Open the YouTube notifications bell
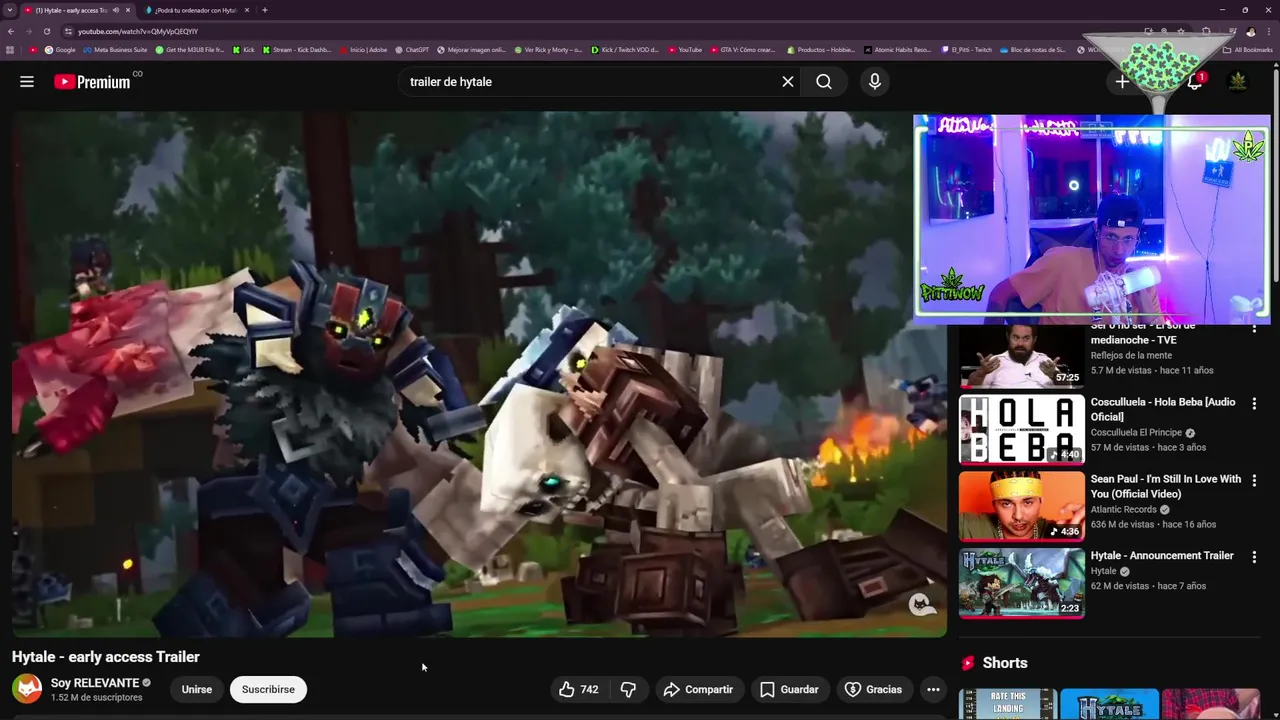Viewport: 1280px width, 720px height. (x=1194, y=82)
